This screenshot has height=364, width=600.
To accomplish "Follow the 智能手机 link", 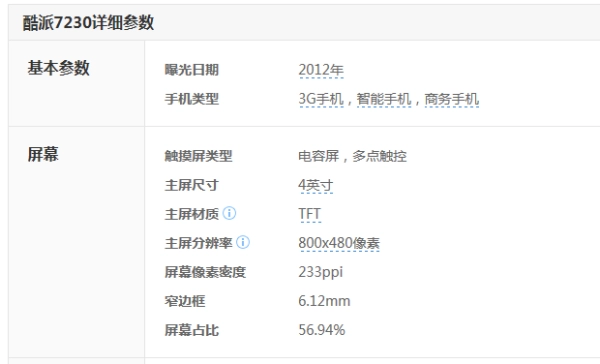I will pos(384,99).
